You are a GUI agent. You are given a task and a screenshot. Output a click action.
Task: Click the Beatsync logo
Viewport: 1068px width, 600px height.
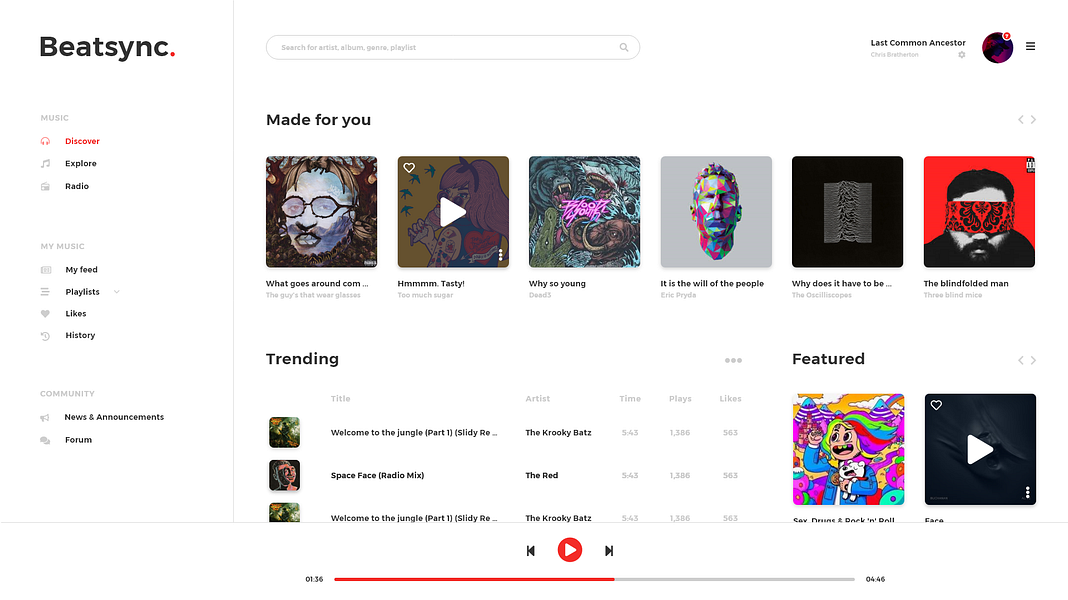click(x=107, y=48)
